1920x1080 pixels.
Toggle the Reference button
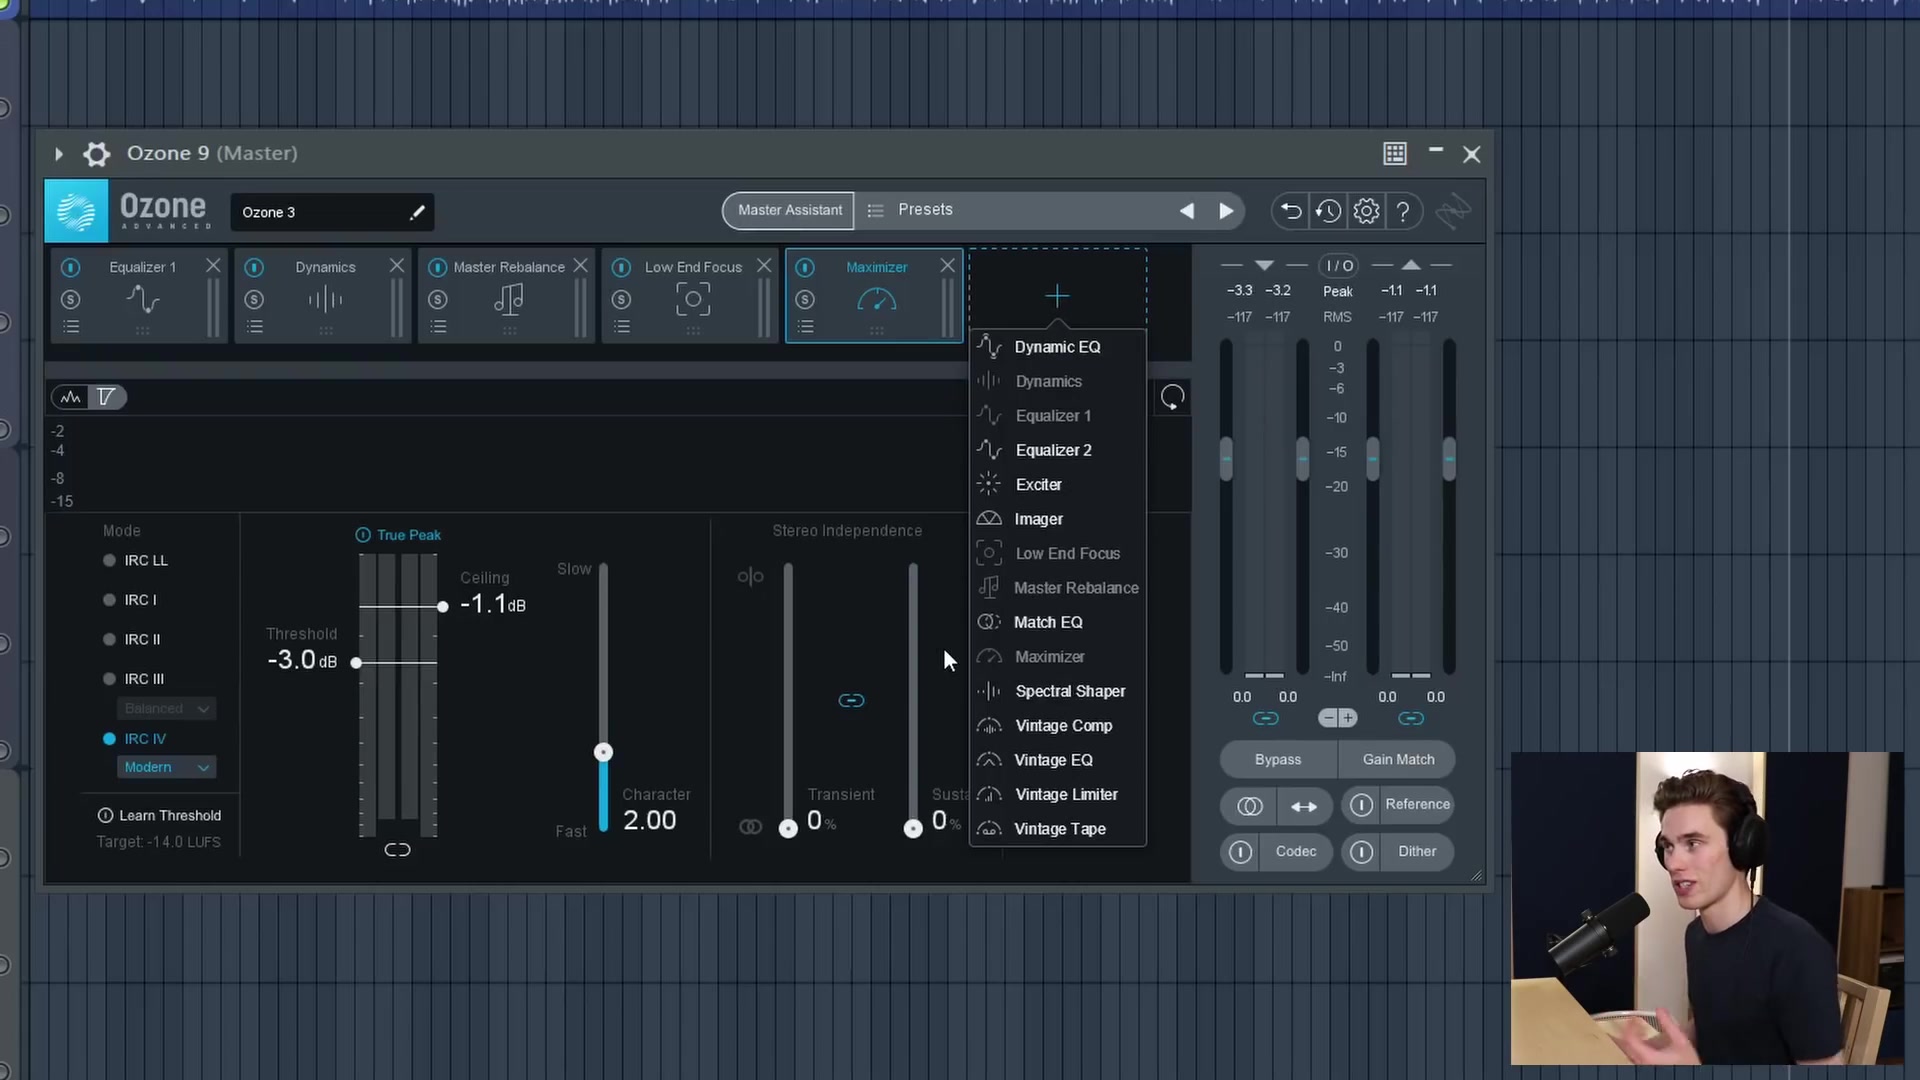point(1398,805)
